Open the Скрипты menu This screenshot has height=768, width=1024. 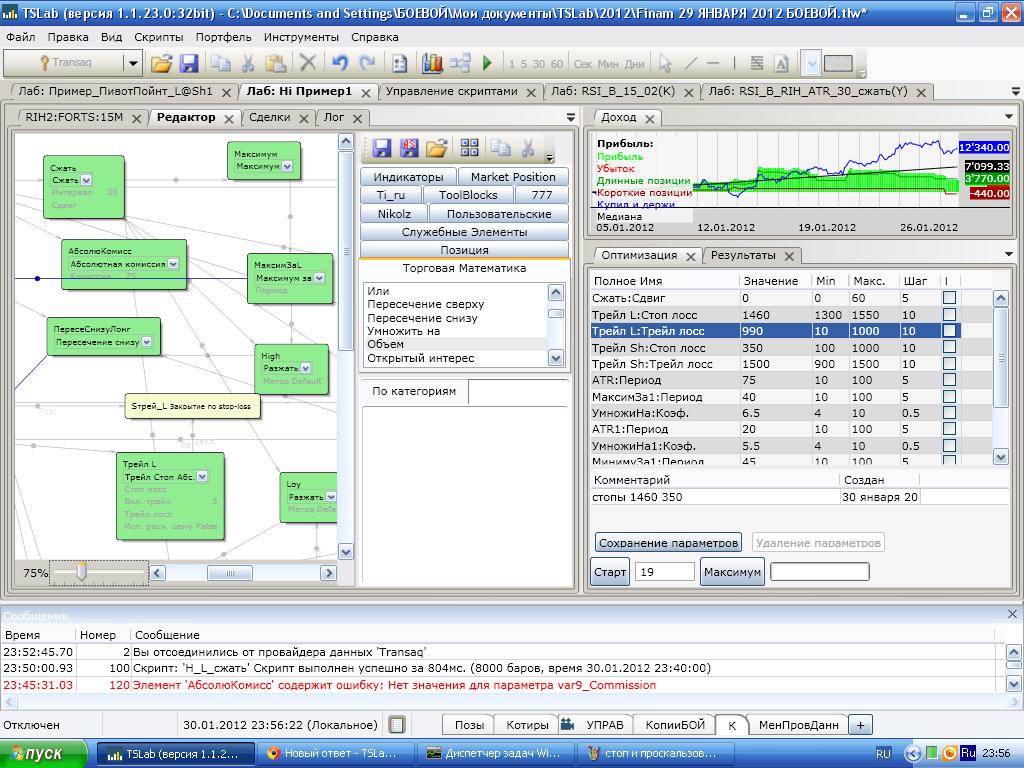[159, 37]
